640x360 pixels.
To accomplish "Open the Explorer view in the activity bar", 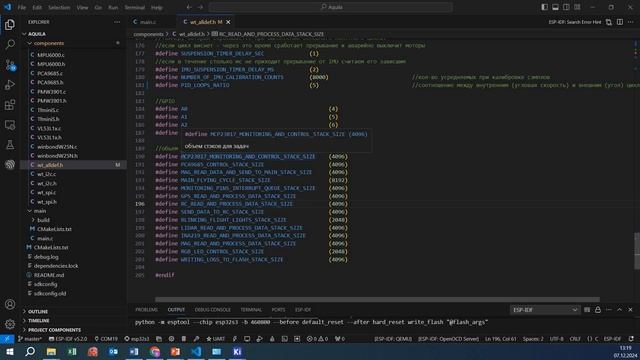I will tap(10, 25).
